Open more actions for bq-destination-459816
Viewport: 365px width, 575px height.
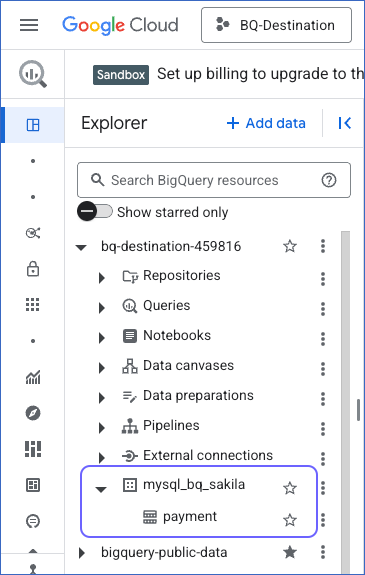coord(323,246)
